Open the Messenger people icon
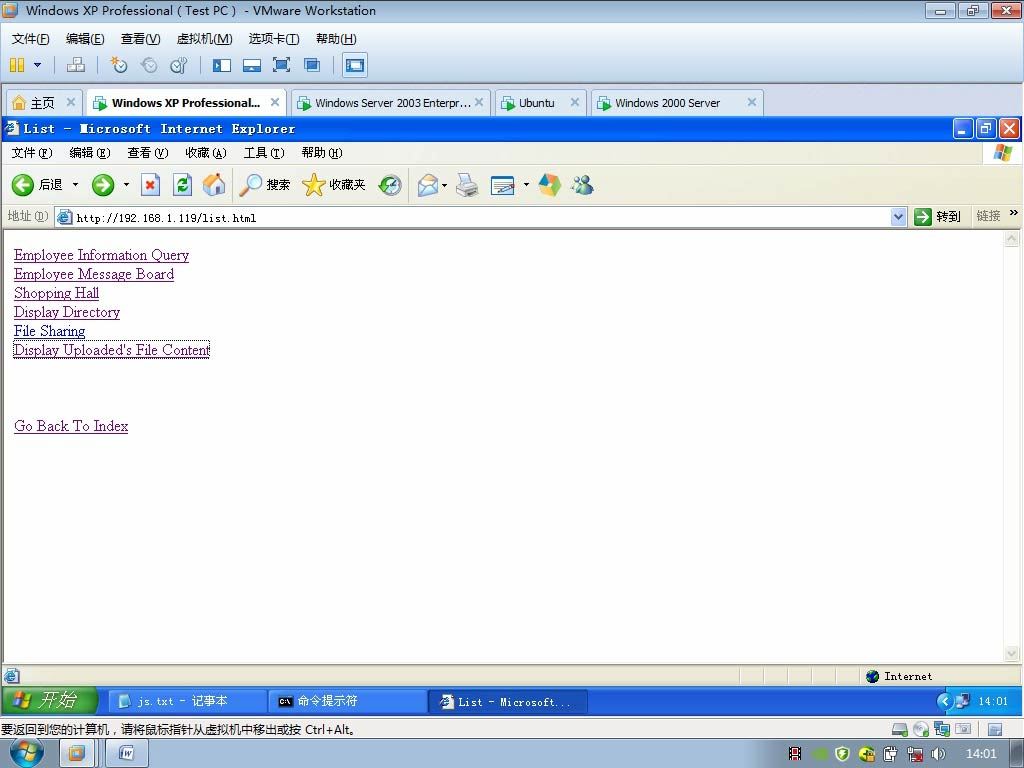The image size is (1024, 768). (582, 185)
